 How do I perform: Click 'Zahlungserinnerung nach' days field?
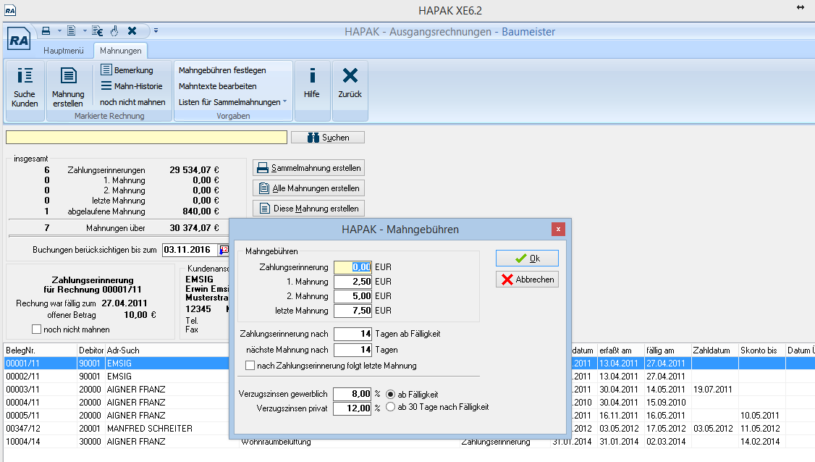click(x=352, y=334)
